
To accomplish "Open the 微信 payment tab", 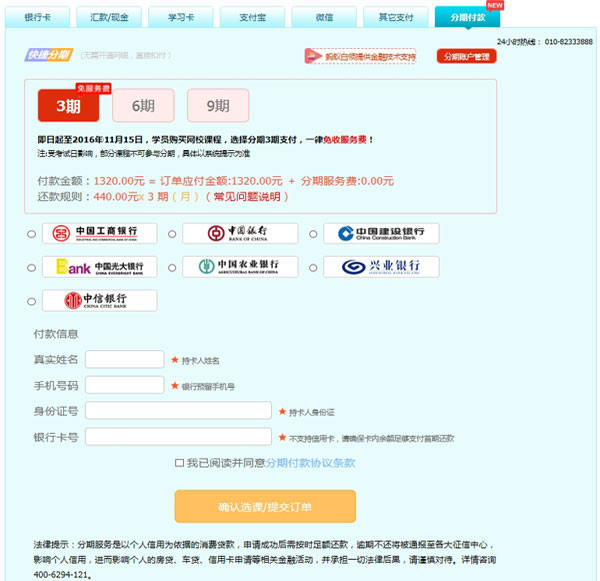I will 324,17.
